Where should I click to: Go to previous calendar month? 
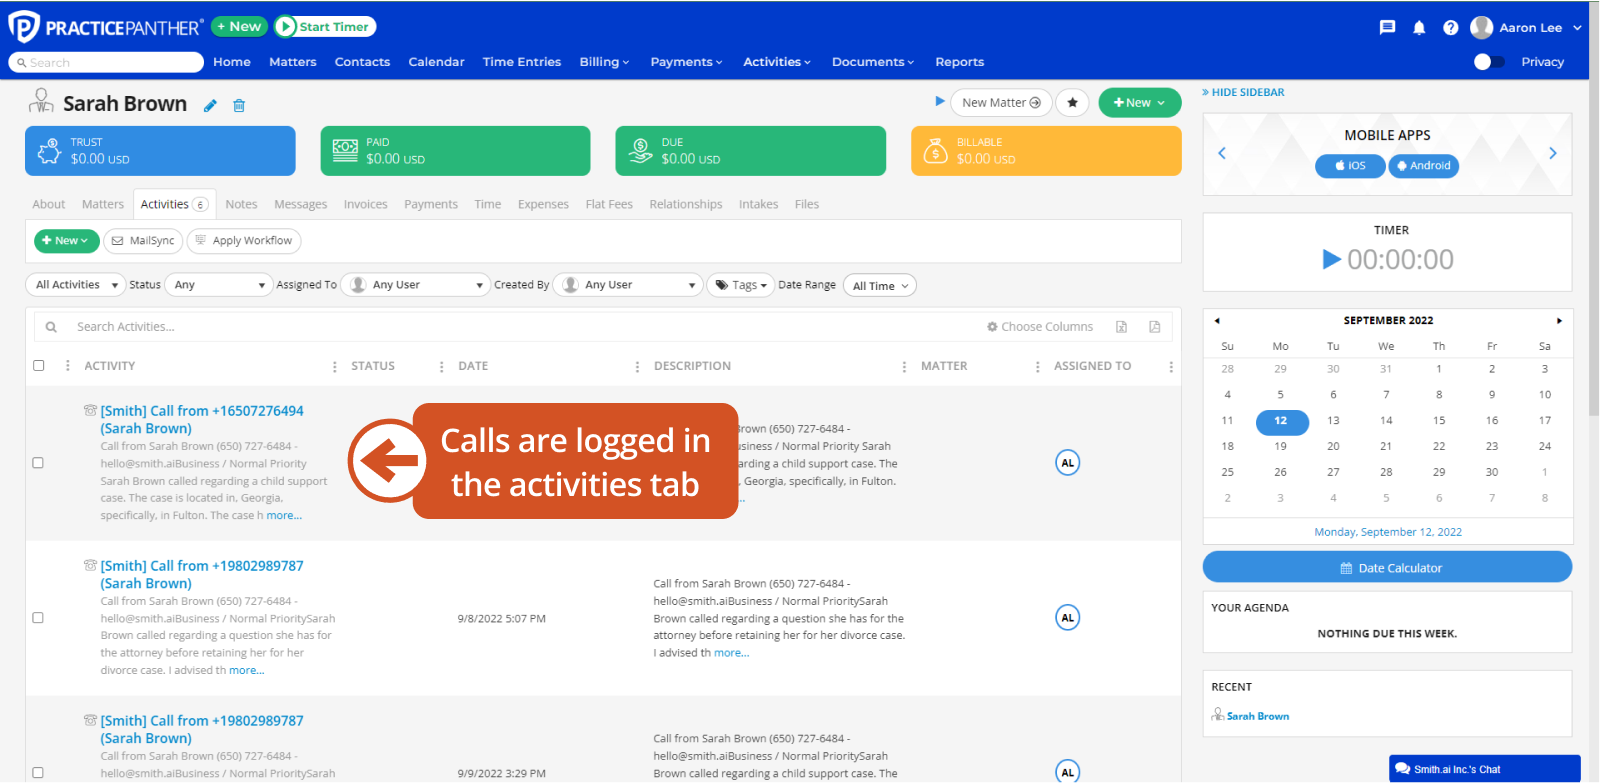pos(1217,321)
